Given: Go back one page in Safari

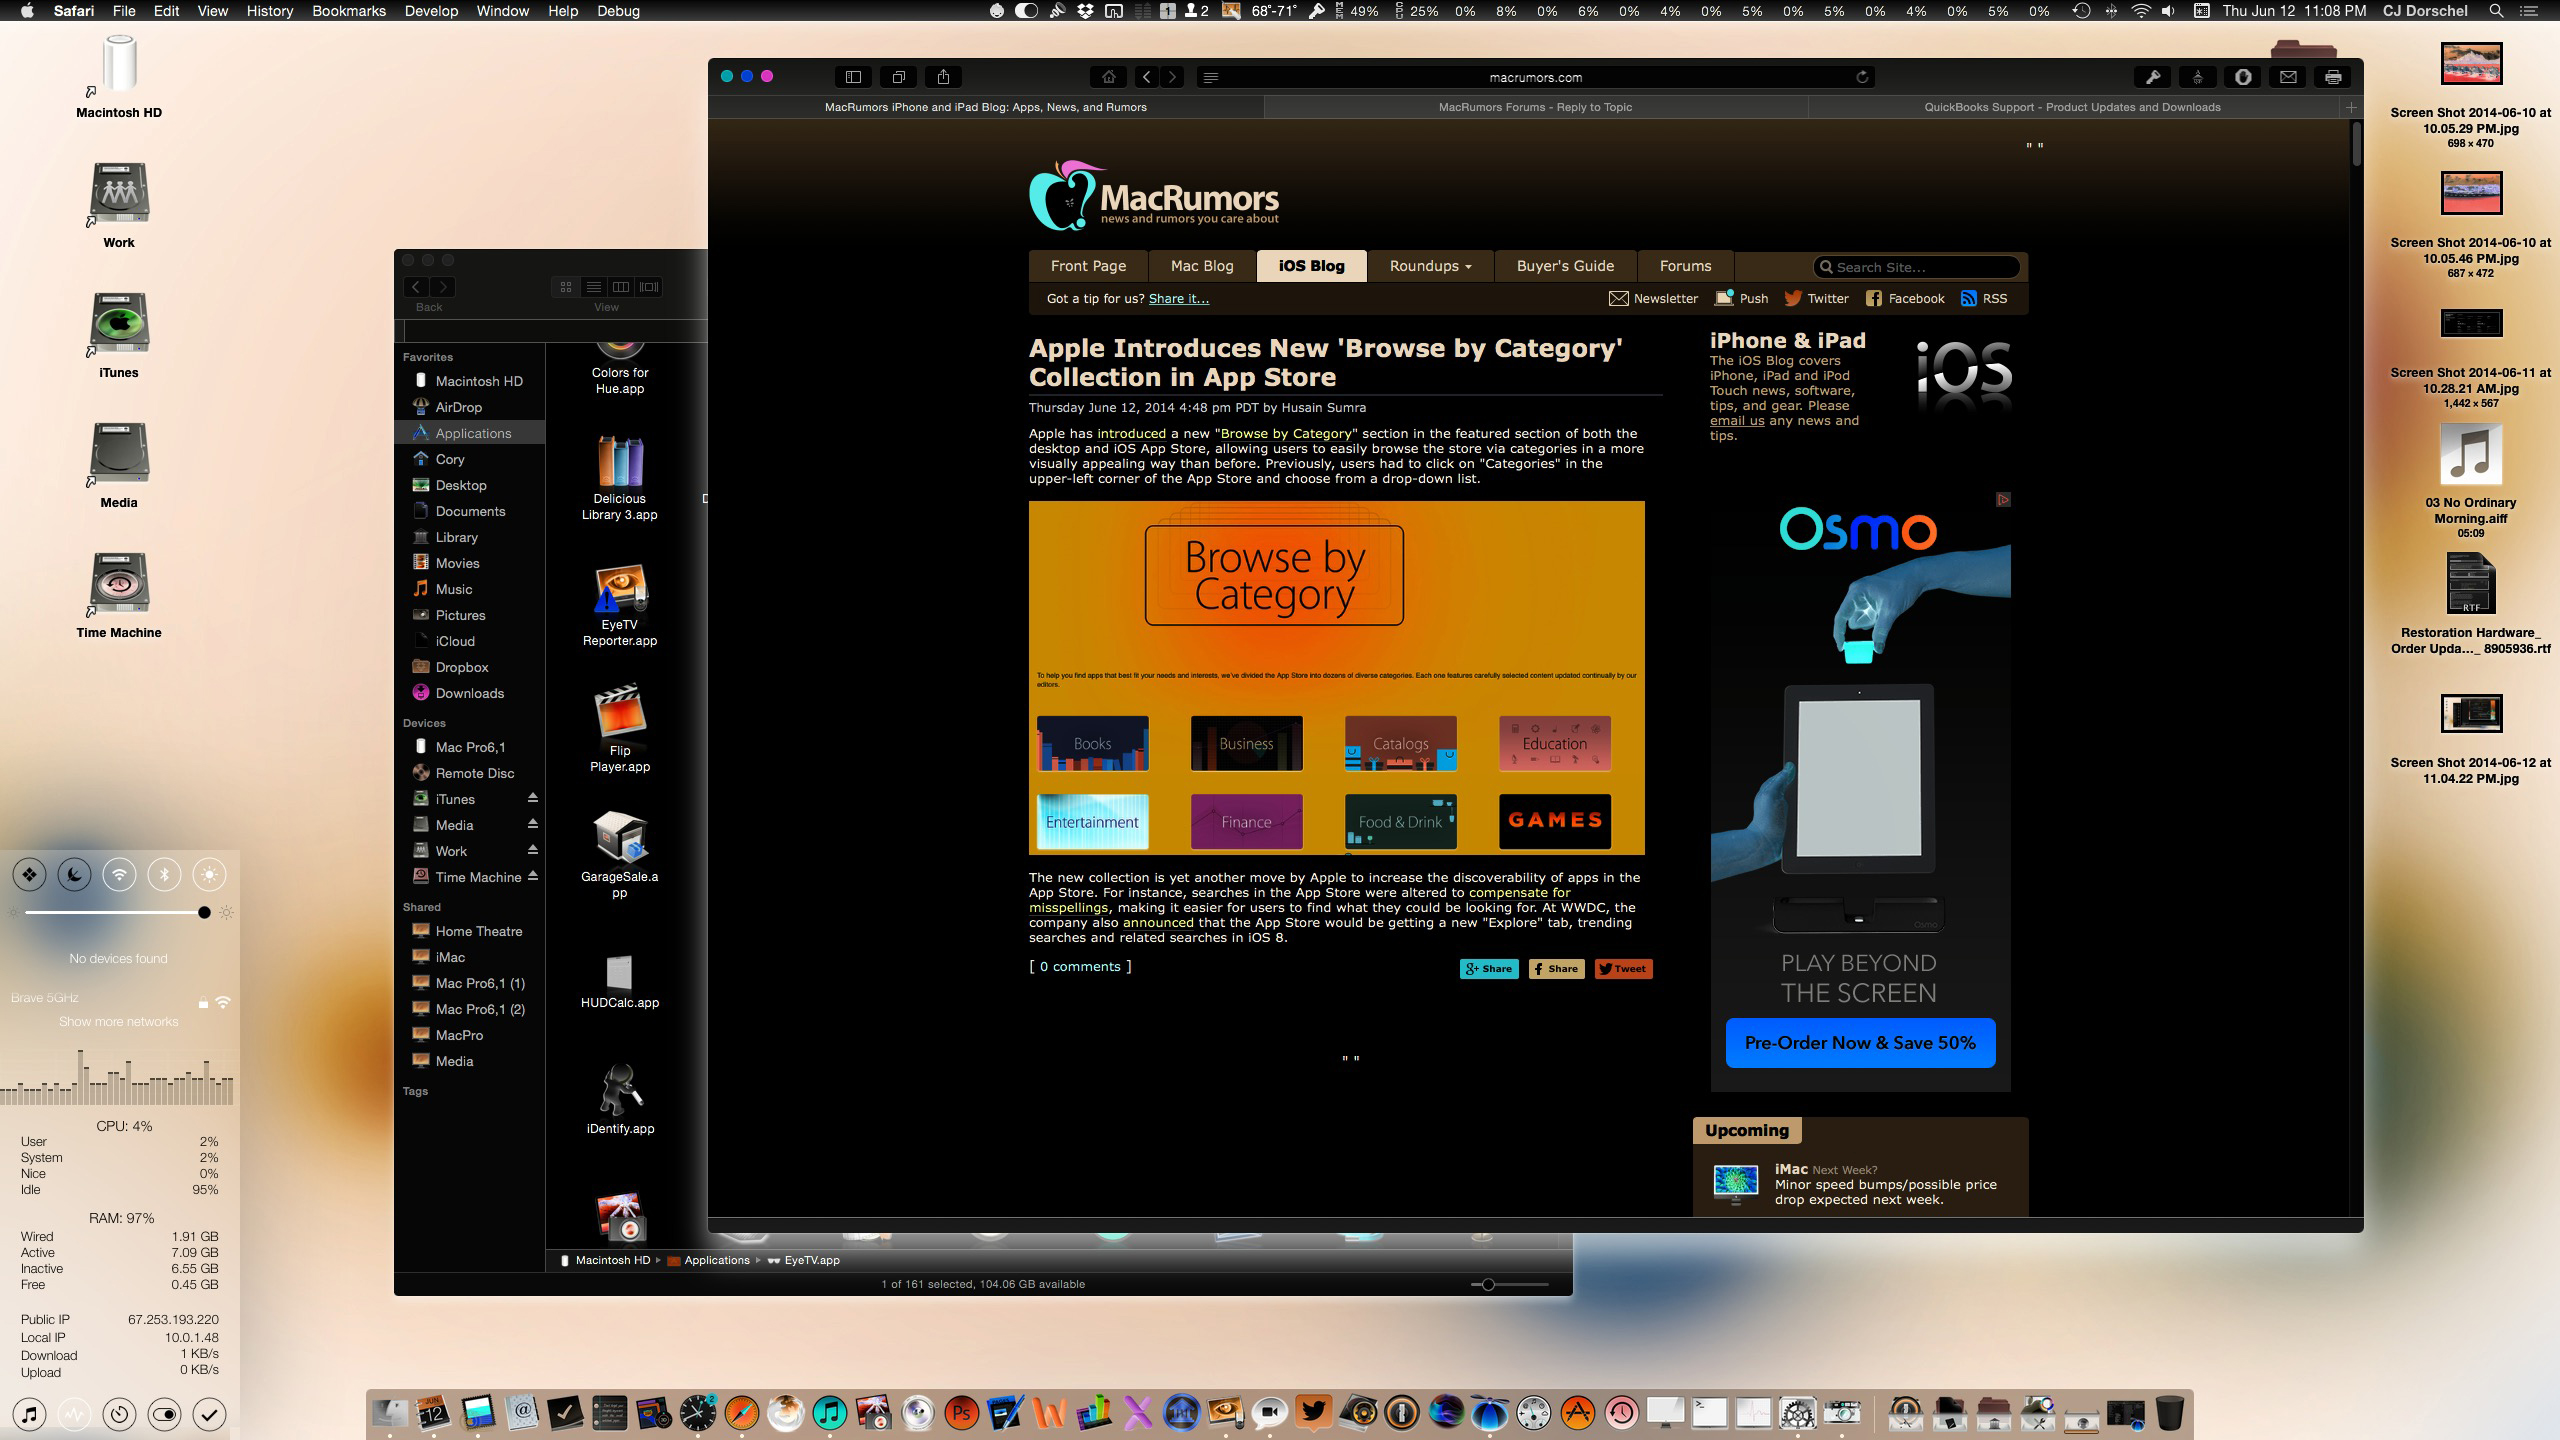Looking at the screenshot, I should [1147, 77].
